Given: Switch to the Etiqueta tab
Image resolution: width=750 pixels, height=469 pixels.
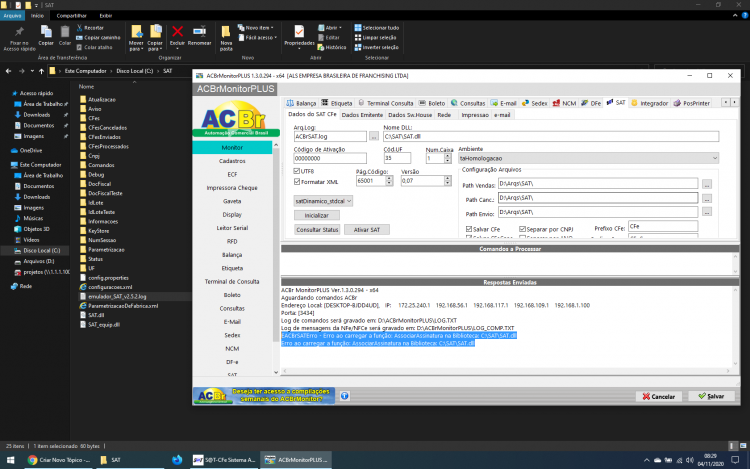Looking at the screenshot, I should (337, 103).
